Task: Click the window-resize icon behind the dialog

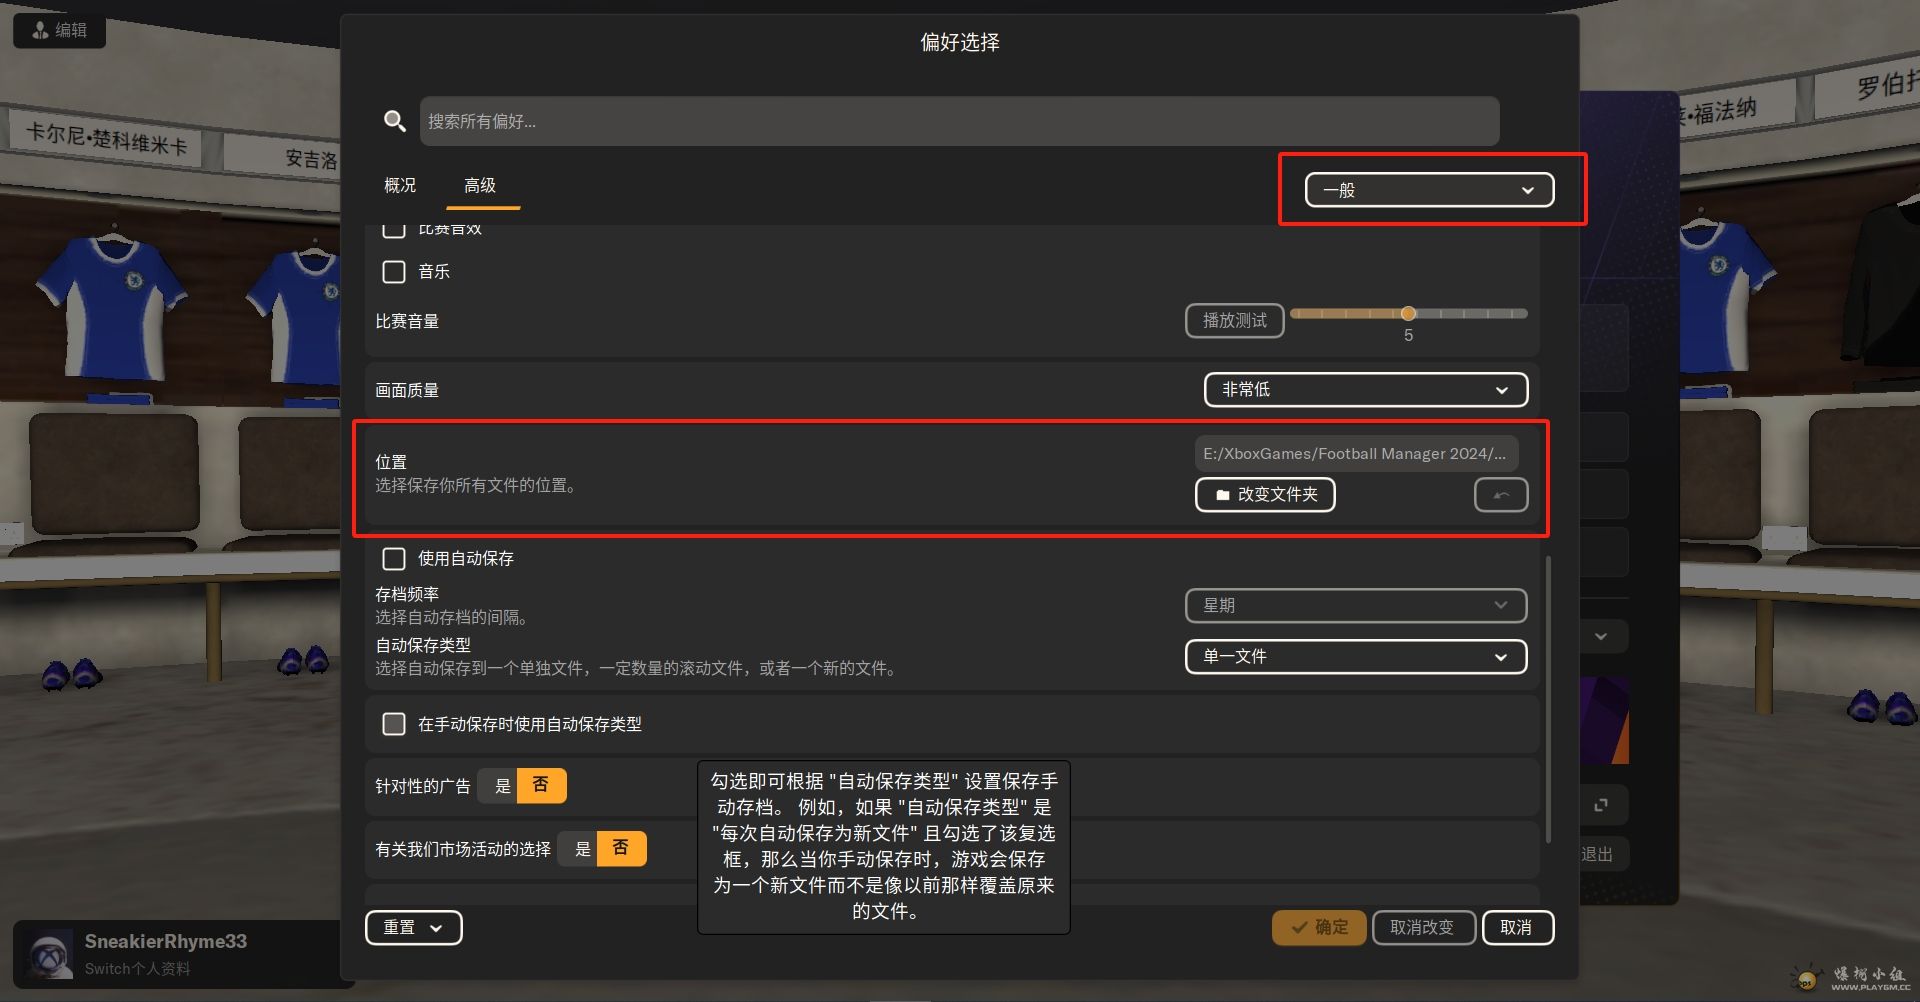Action: [1601, 805]
